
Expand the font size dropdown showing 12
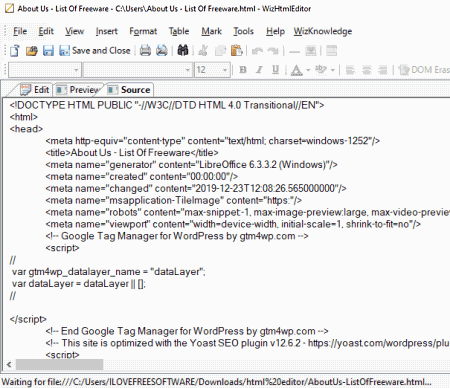pyautogui.click(x=225, y=70)
